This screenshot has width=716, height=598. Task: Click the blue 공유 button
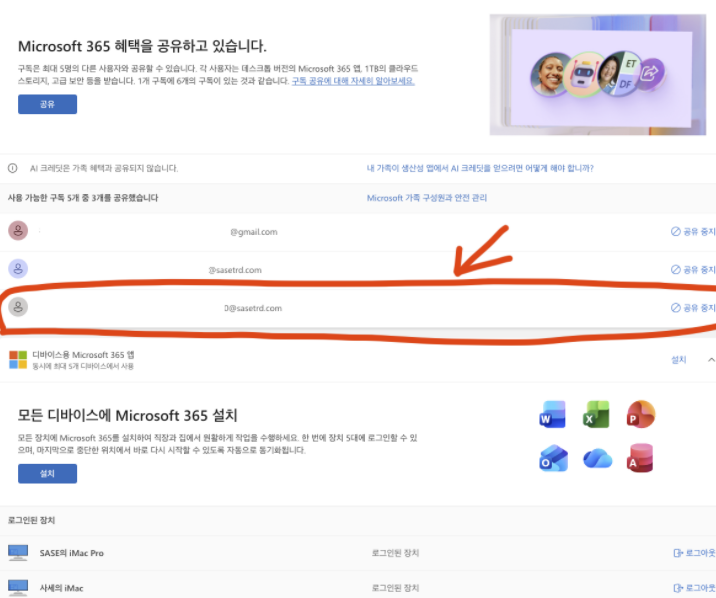(47, 104)
